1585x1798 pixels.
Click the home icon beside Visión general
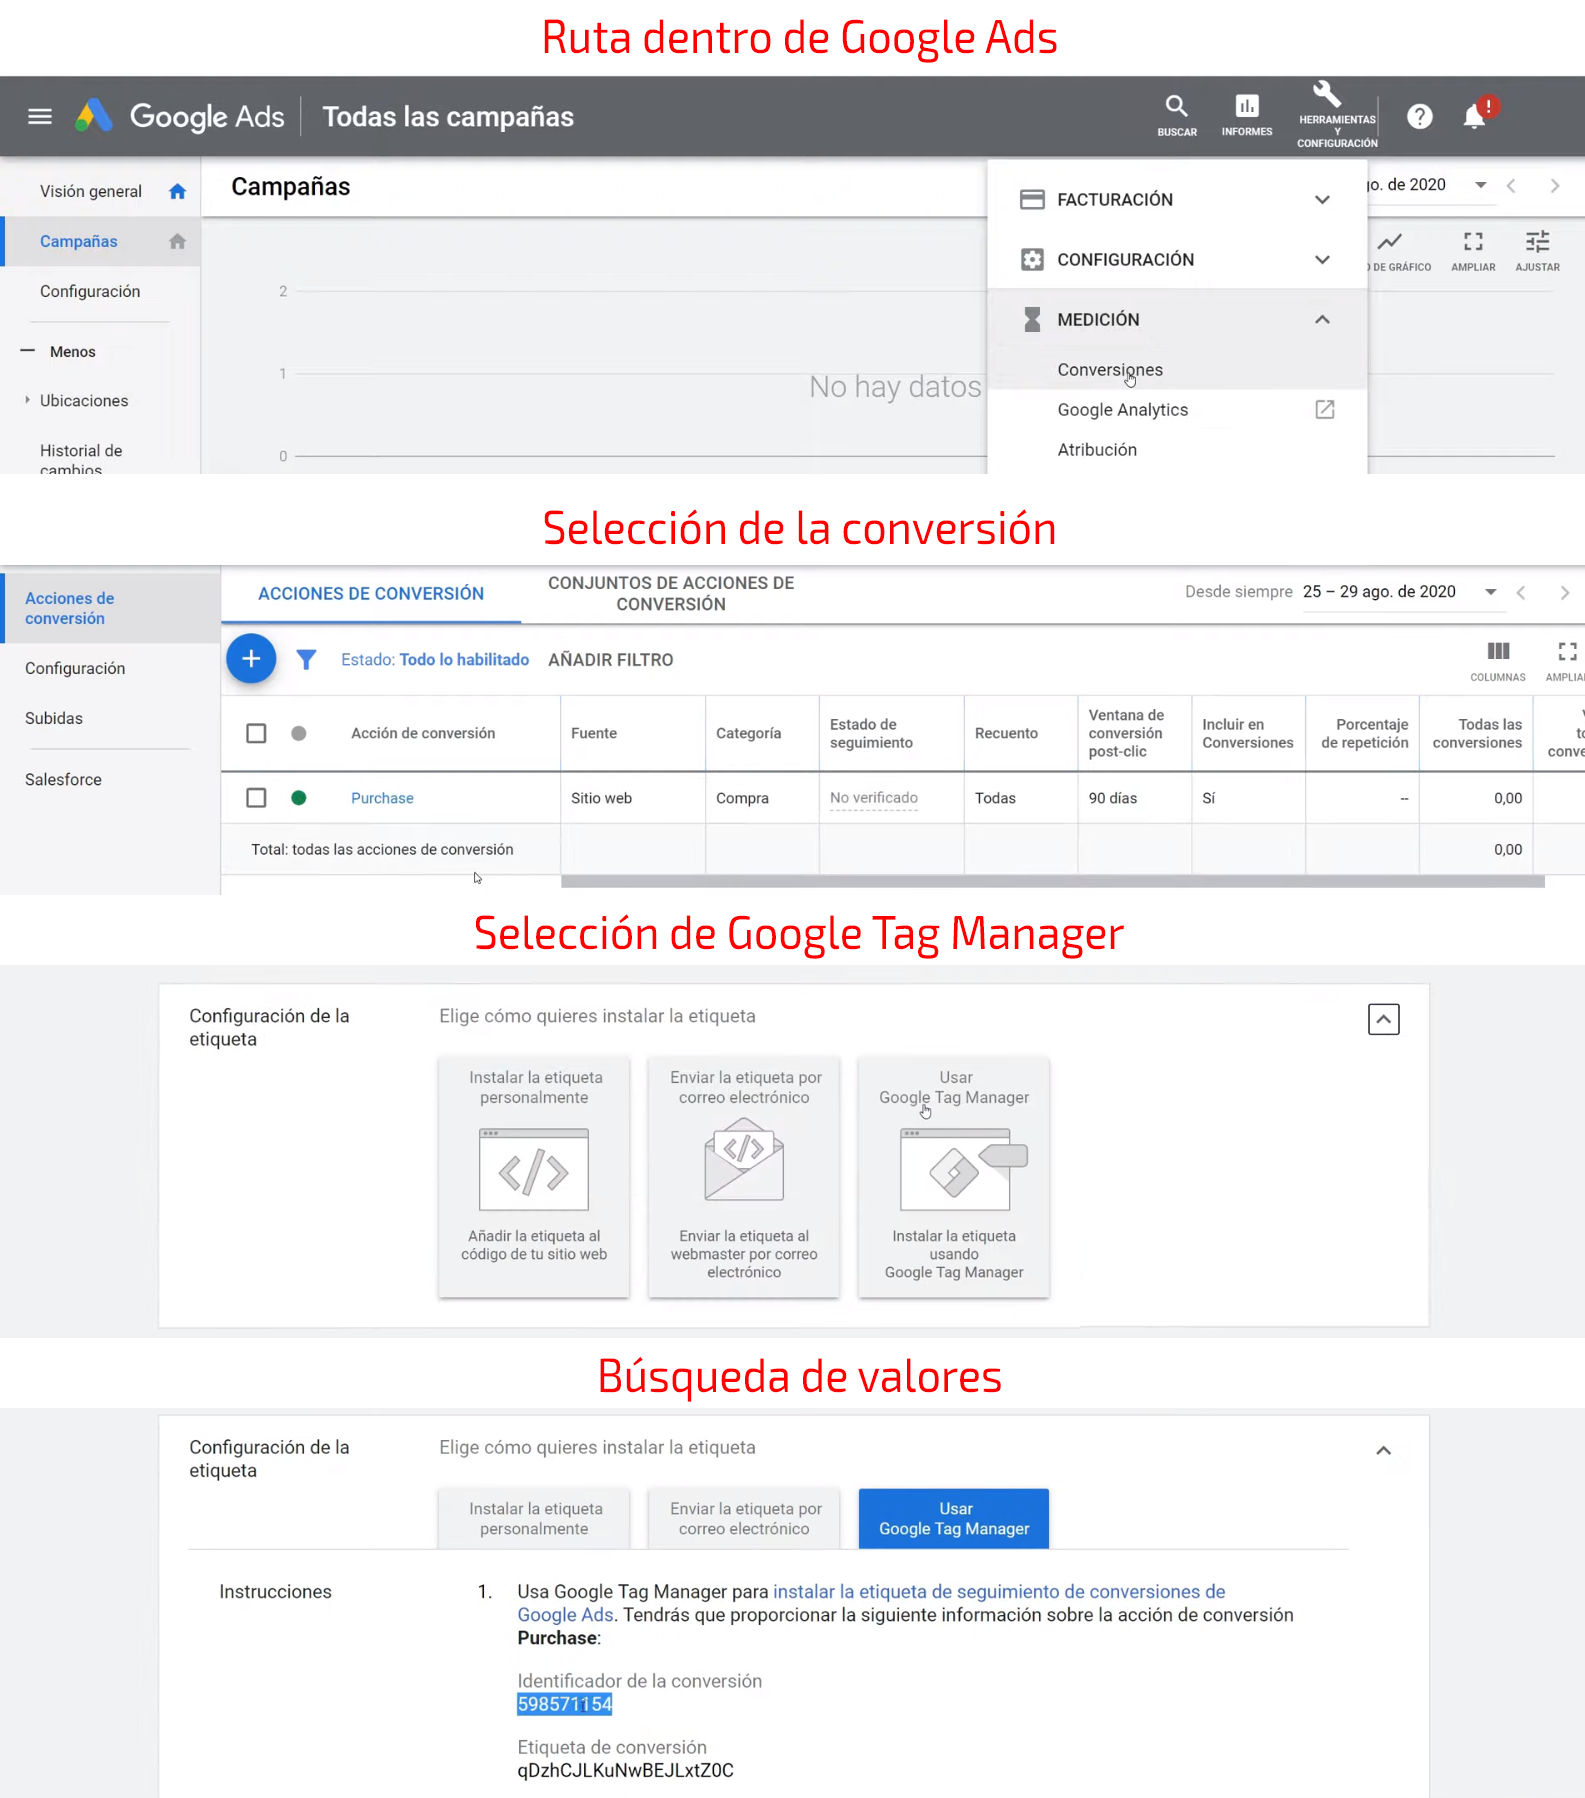[178, 191]
